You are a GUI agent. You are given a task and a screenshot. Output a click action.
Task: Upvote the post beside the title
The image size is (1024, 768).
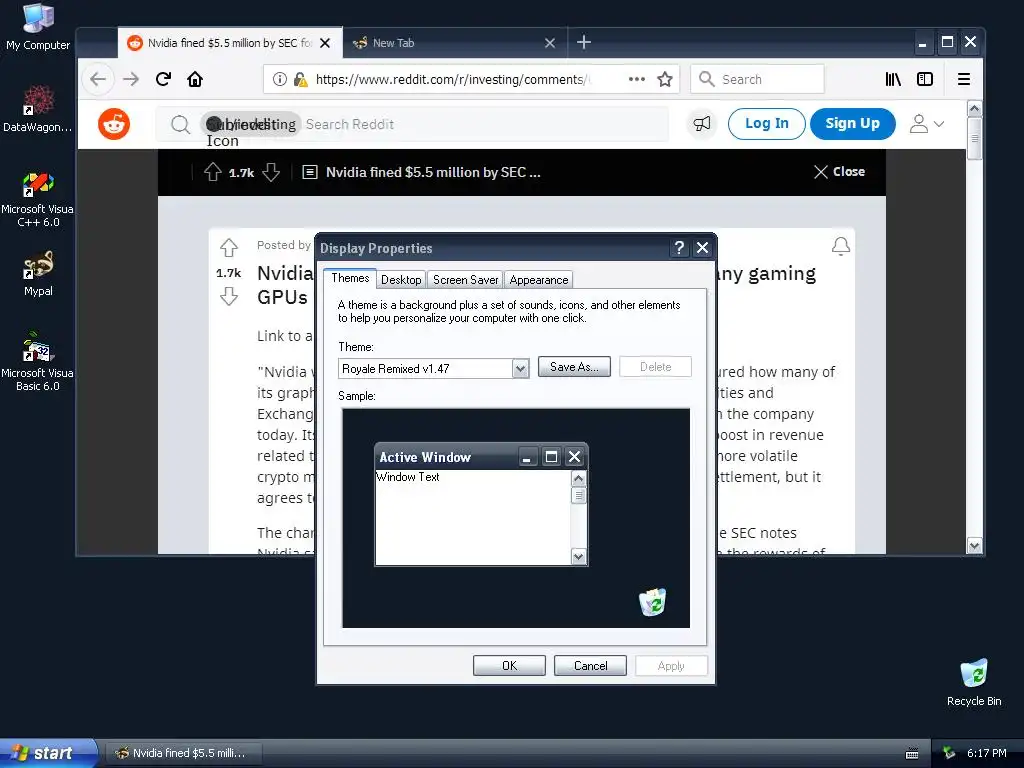[x=229, y=248]
